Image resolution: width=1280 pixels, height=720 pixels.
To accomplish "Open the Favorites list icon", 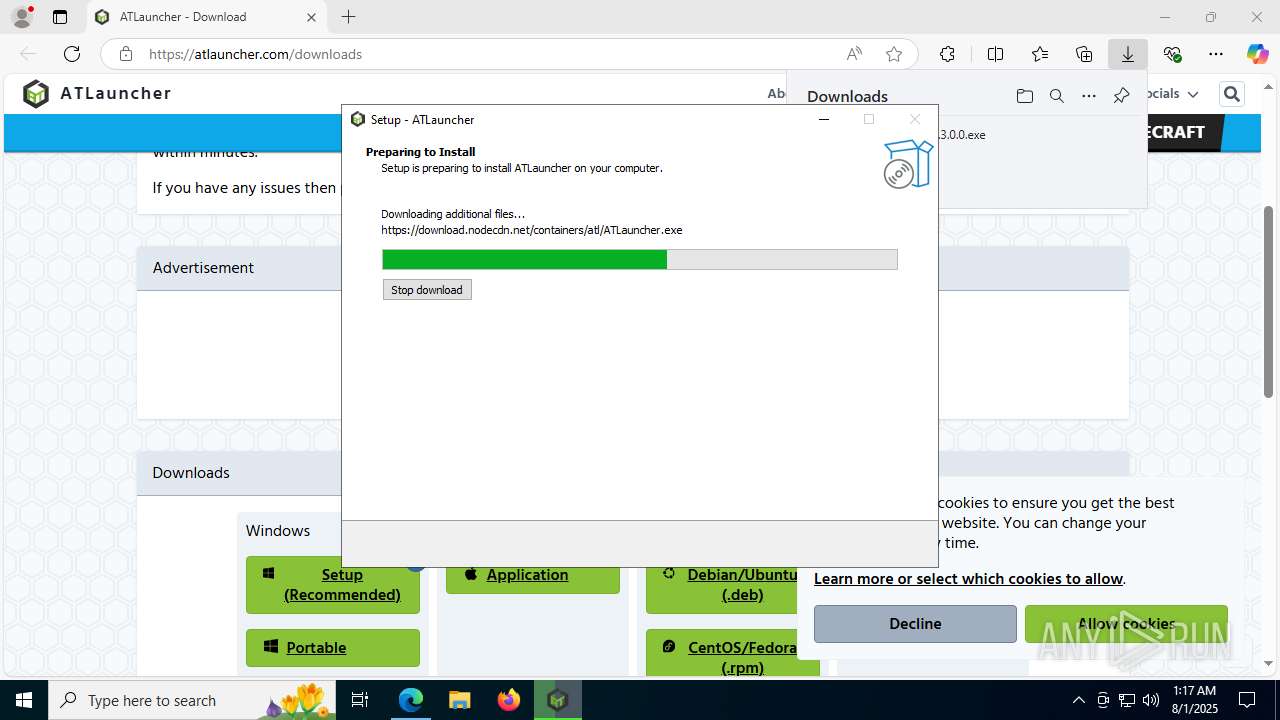I will [x=1040, y=54].
